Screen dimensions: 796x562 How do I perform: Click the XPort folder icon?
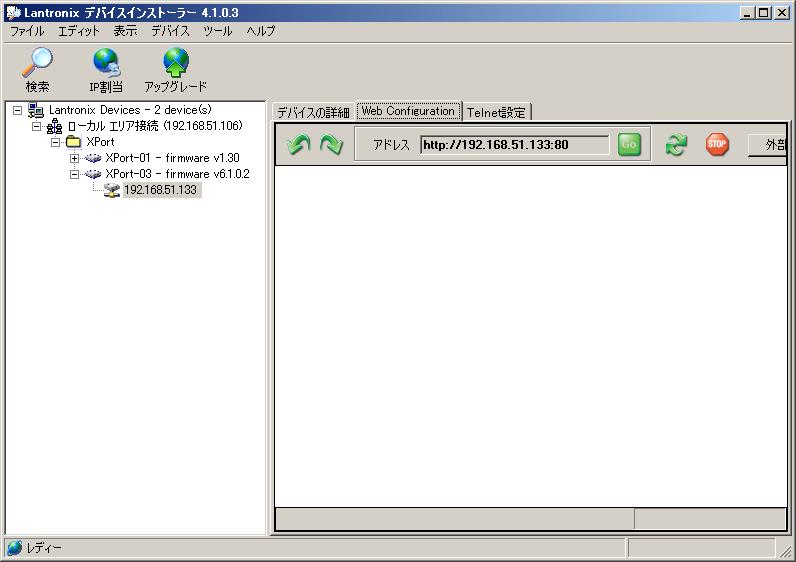point(74,142)
